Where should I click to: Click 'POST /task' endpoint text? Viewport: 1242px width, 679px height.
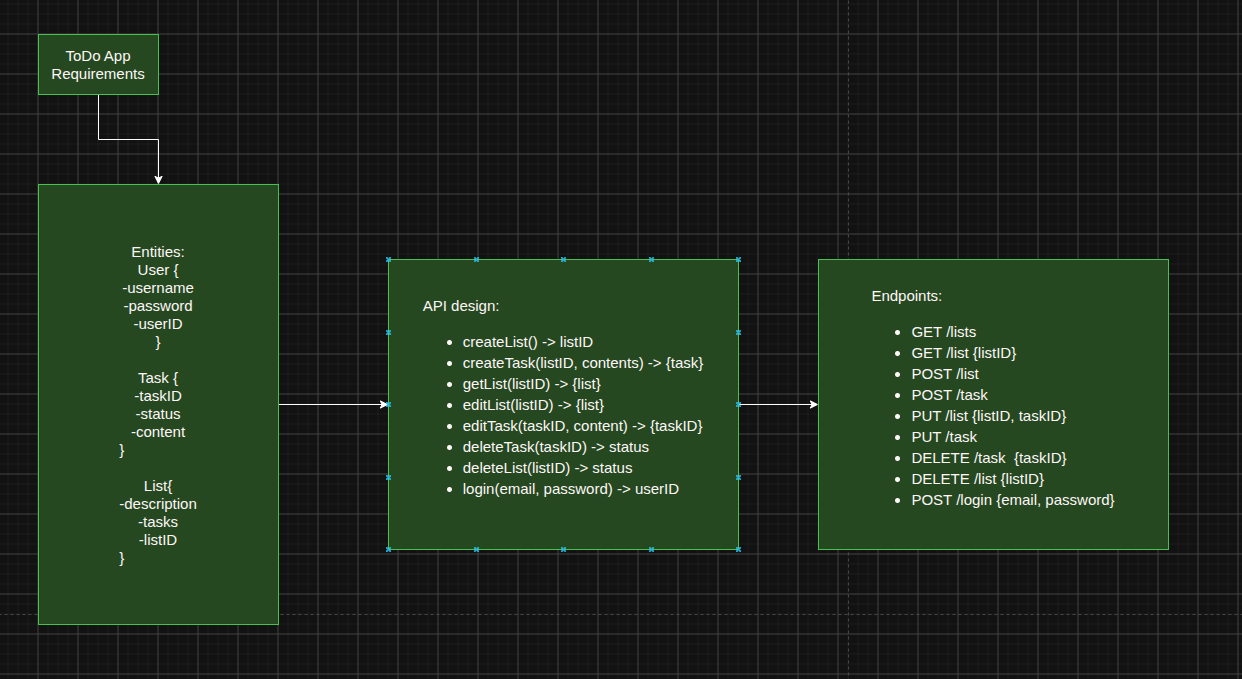coord(949,395)
